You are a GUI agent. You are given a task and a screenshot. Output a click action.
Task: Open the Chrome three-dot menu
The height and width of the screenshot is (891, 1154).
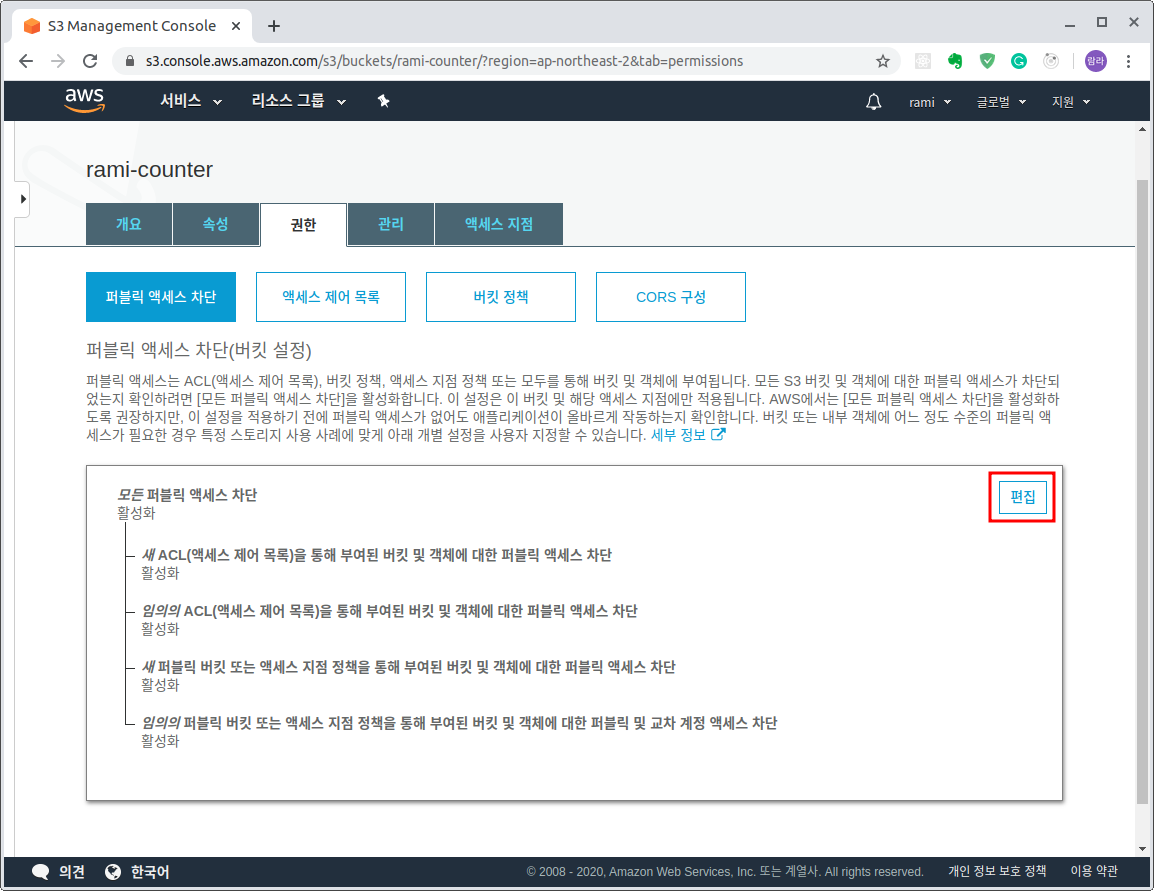[x=1128, y=61]
